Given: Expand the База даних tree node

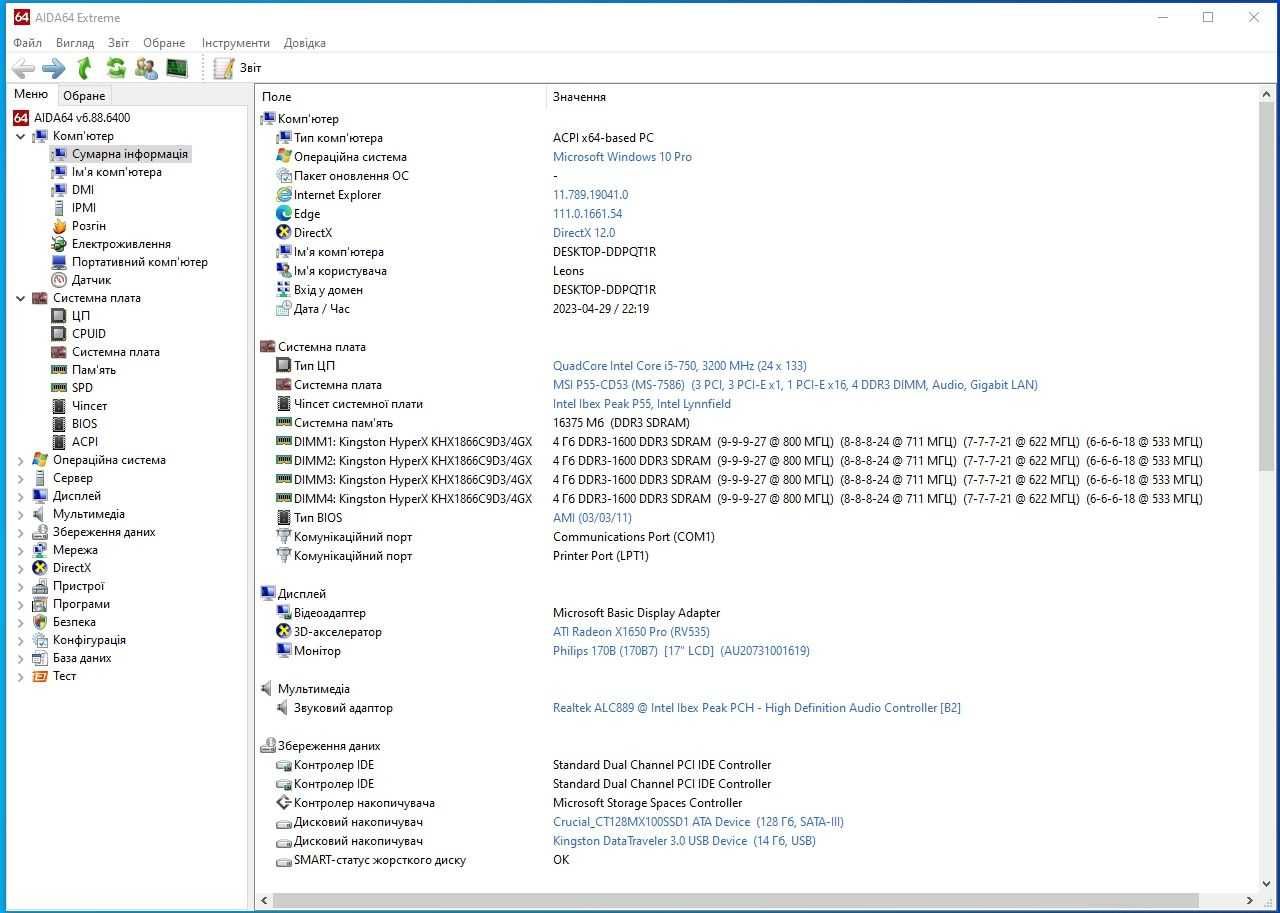Looking at the screenshot, I should pyautogui.click(x=21, y=658).
